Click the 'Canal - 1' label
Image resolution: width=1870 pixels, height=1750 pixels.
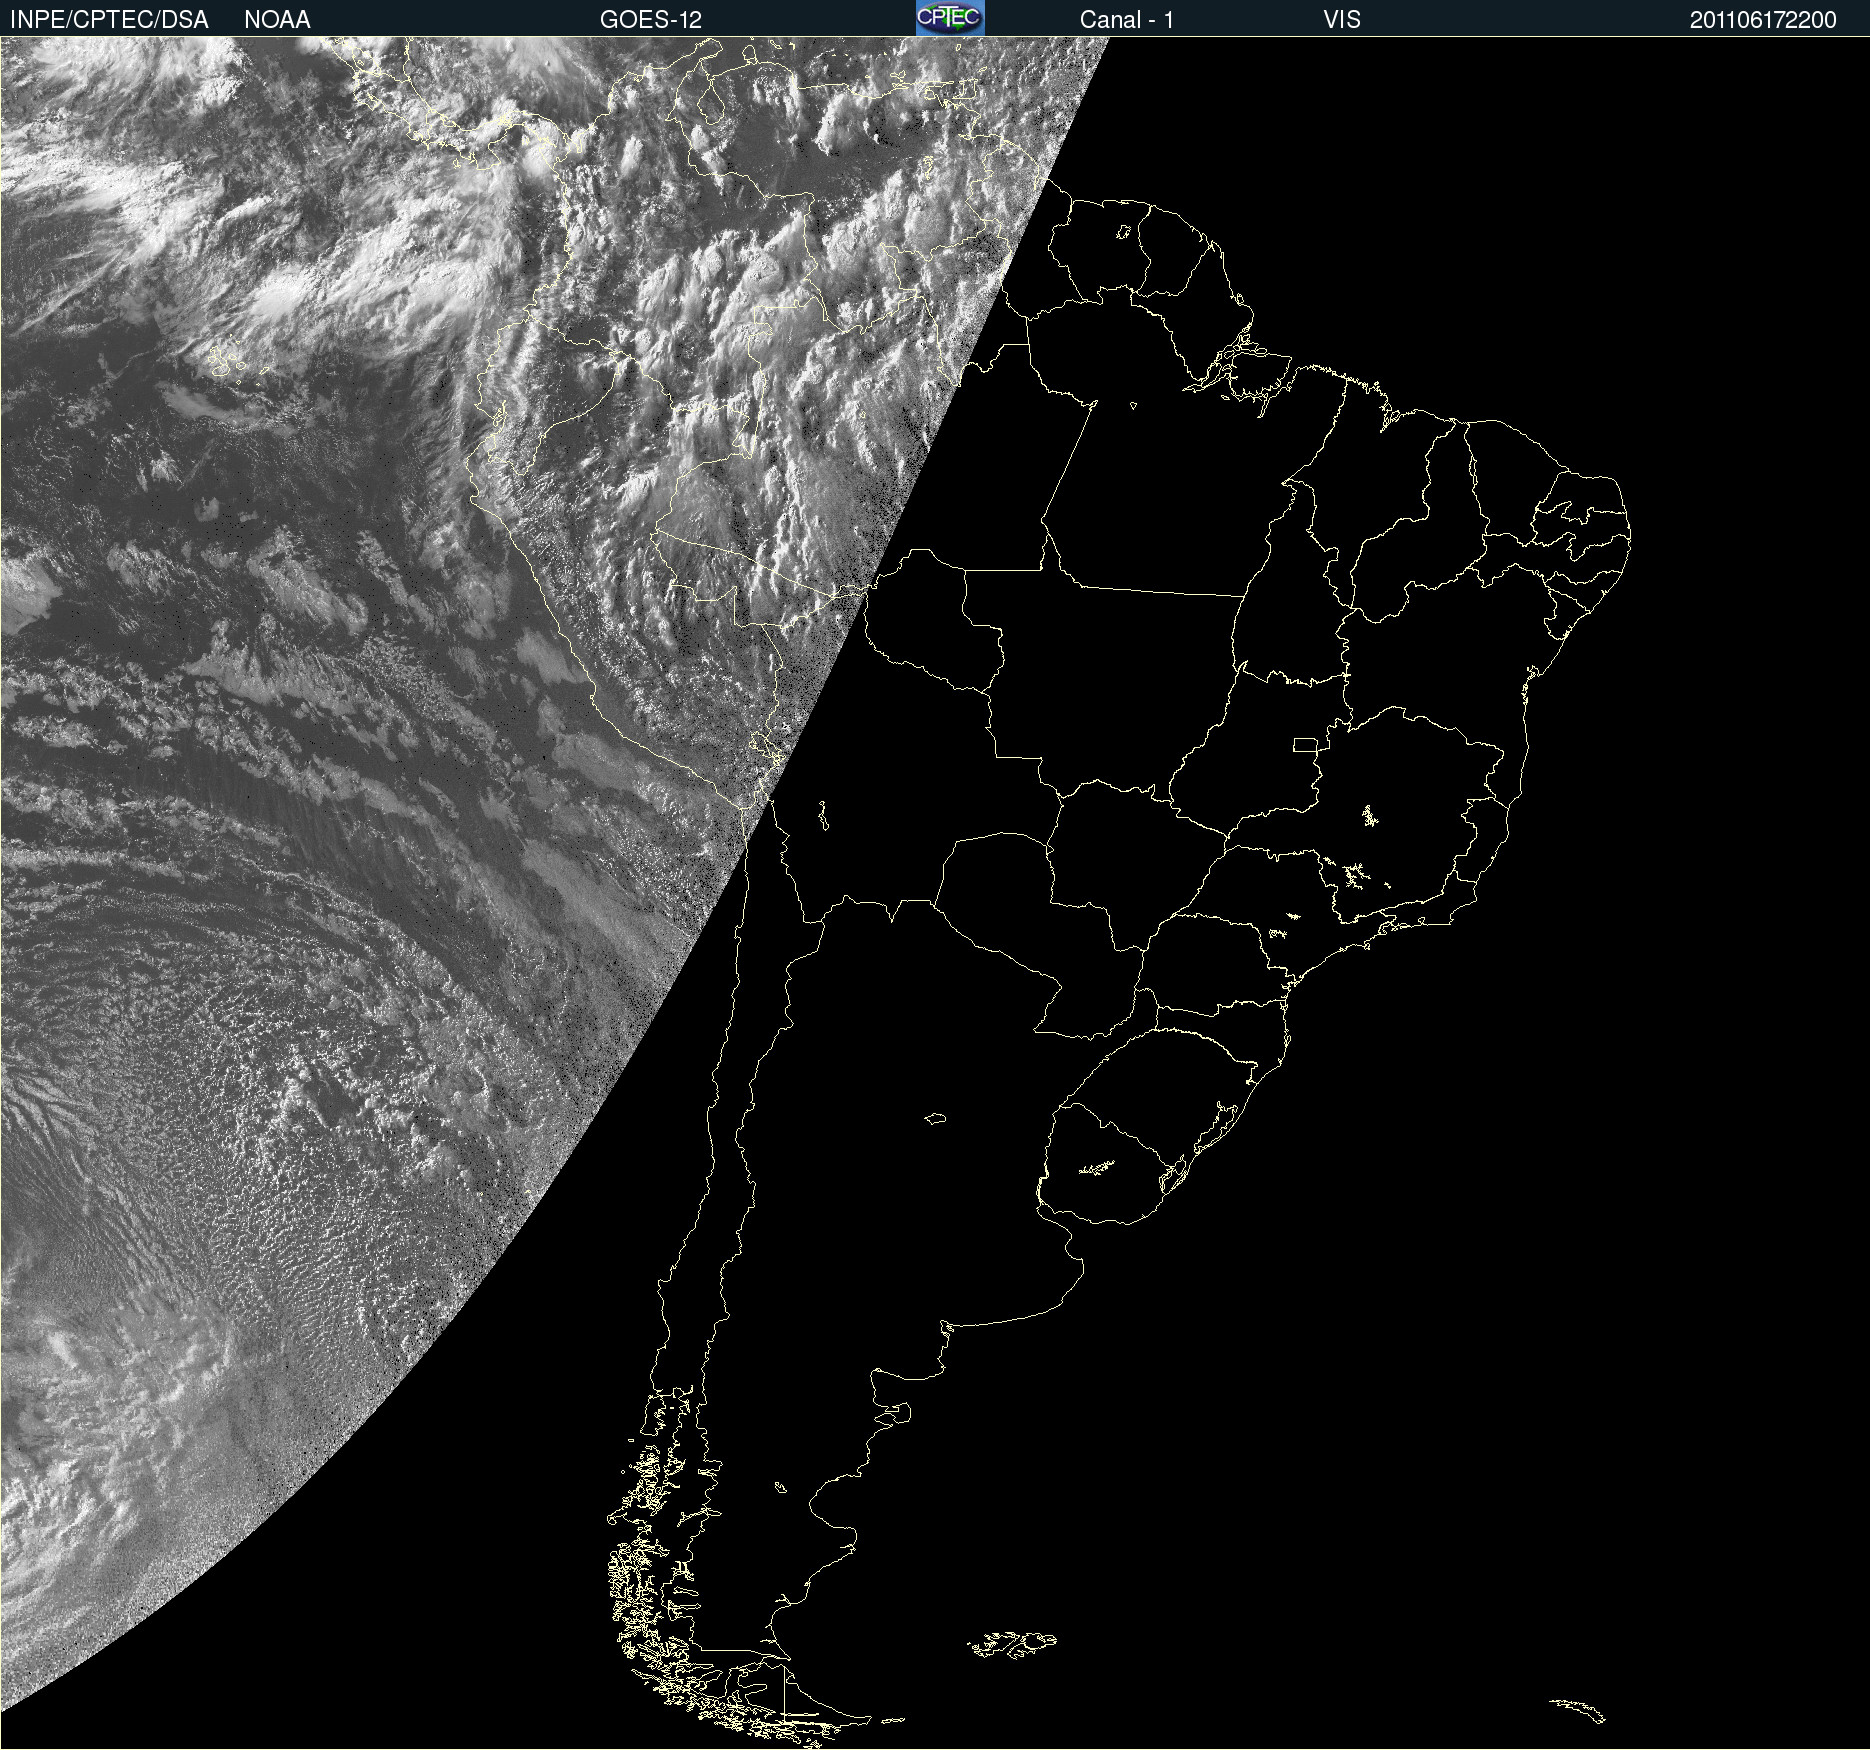(1127, 20)
